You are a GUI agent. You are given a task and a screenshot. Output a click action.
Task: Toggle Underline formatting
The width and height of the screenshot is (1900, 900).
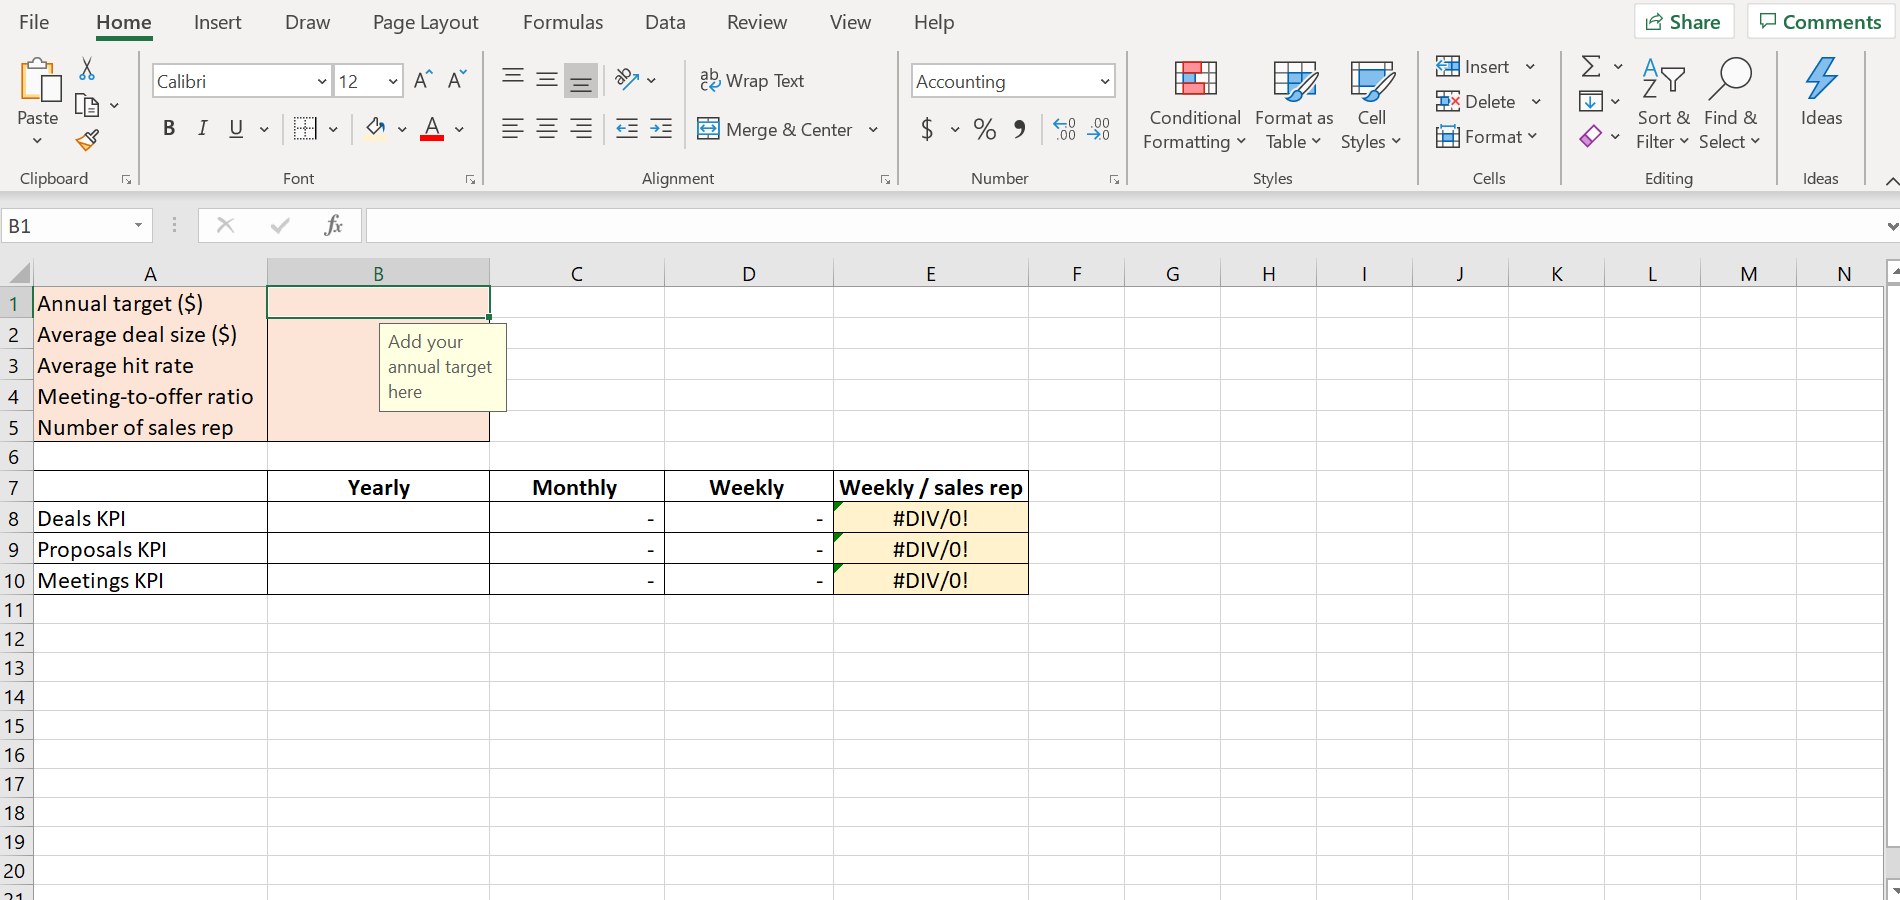(x=234, y=128)
